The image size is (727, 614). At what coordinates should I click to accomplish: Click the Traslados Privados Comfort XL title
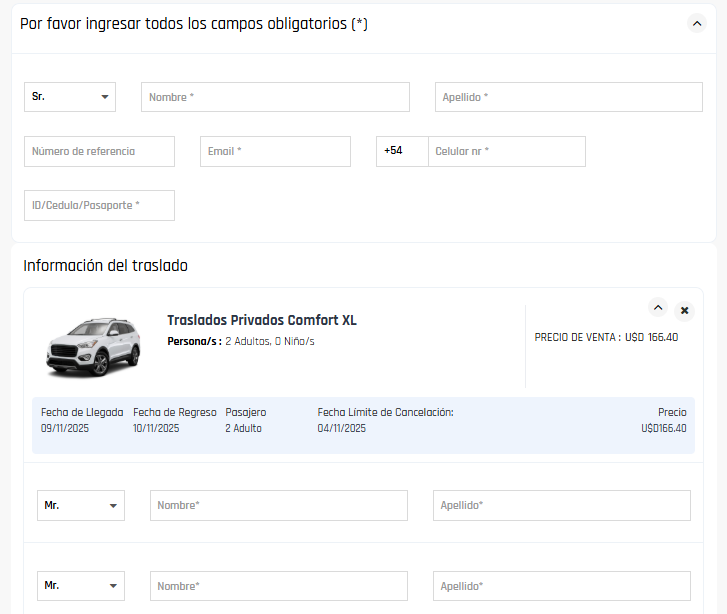[x=262, y=321]
